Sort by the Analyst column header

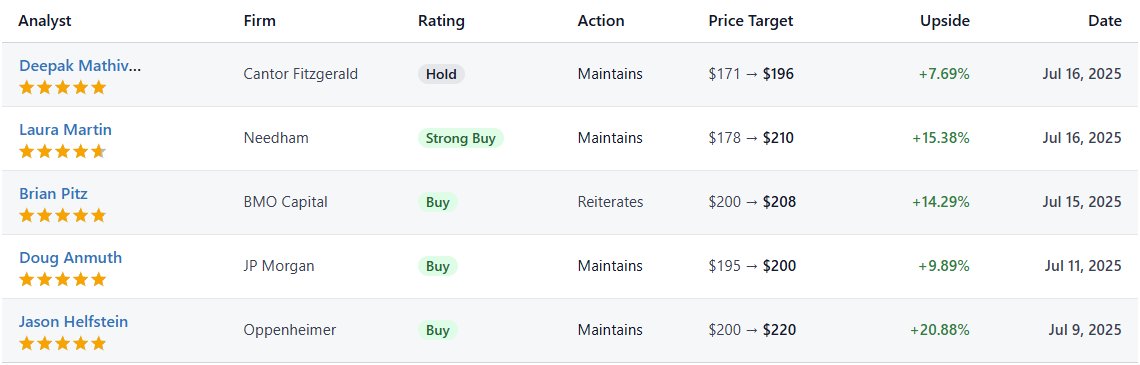[x=45, y=21]
